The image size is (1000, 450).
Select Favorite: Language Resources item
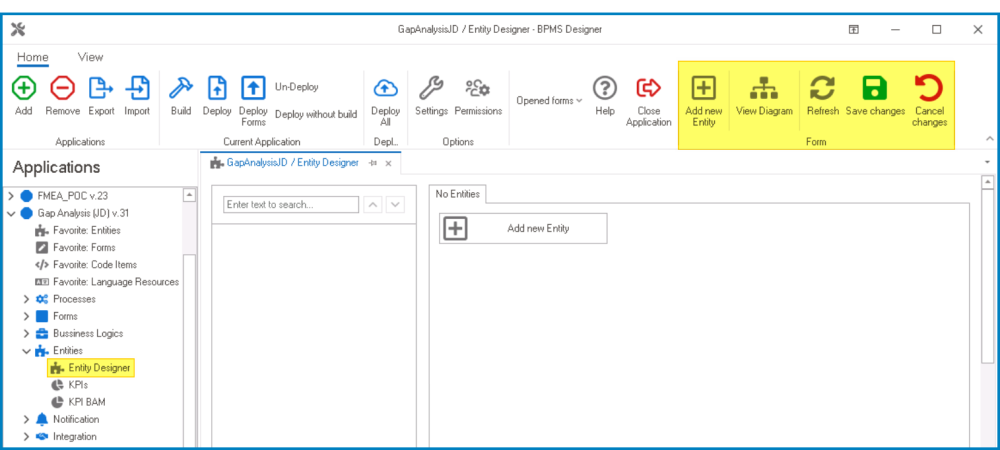coord(107,282)
